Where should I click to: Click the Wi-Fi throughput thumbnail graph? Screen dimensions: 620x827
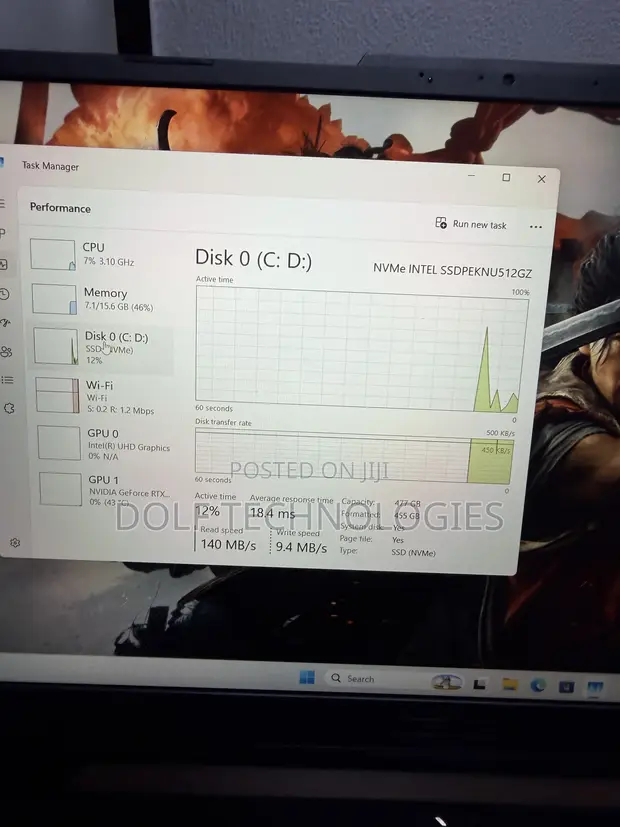pyautogui.click(x=57, y=395)
